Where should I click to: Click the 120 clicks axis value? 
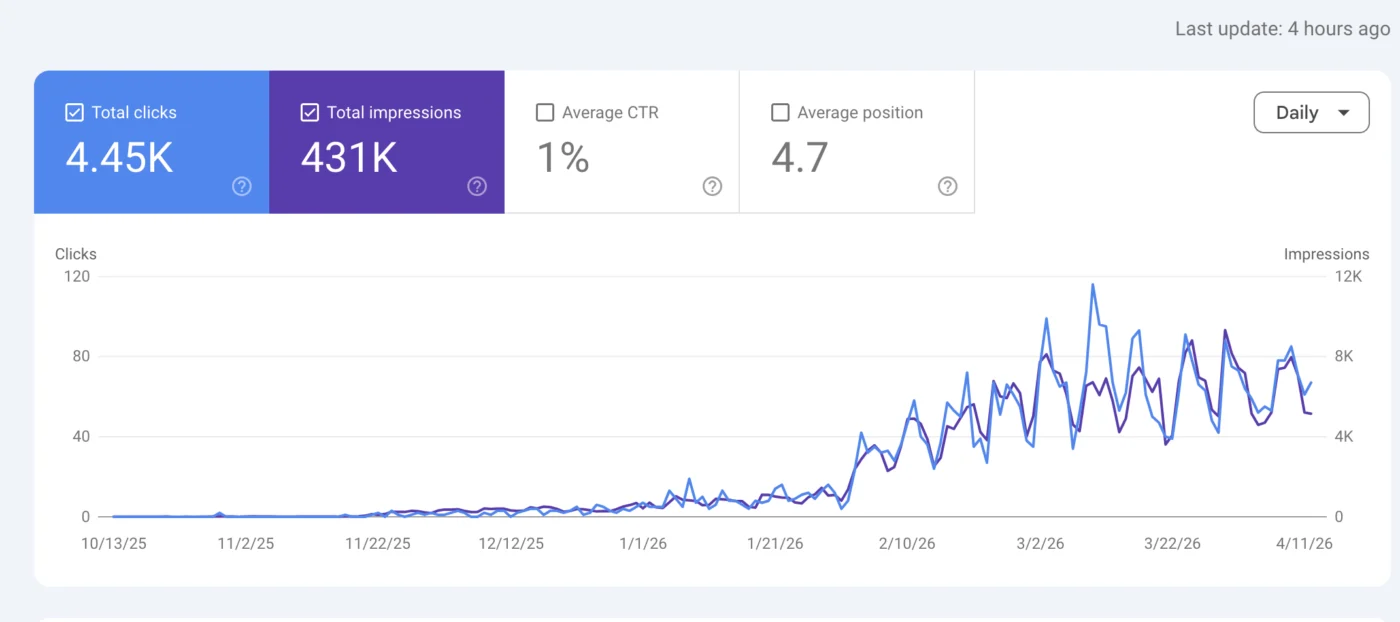pyautogui.click(x=77, y=277)
